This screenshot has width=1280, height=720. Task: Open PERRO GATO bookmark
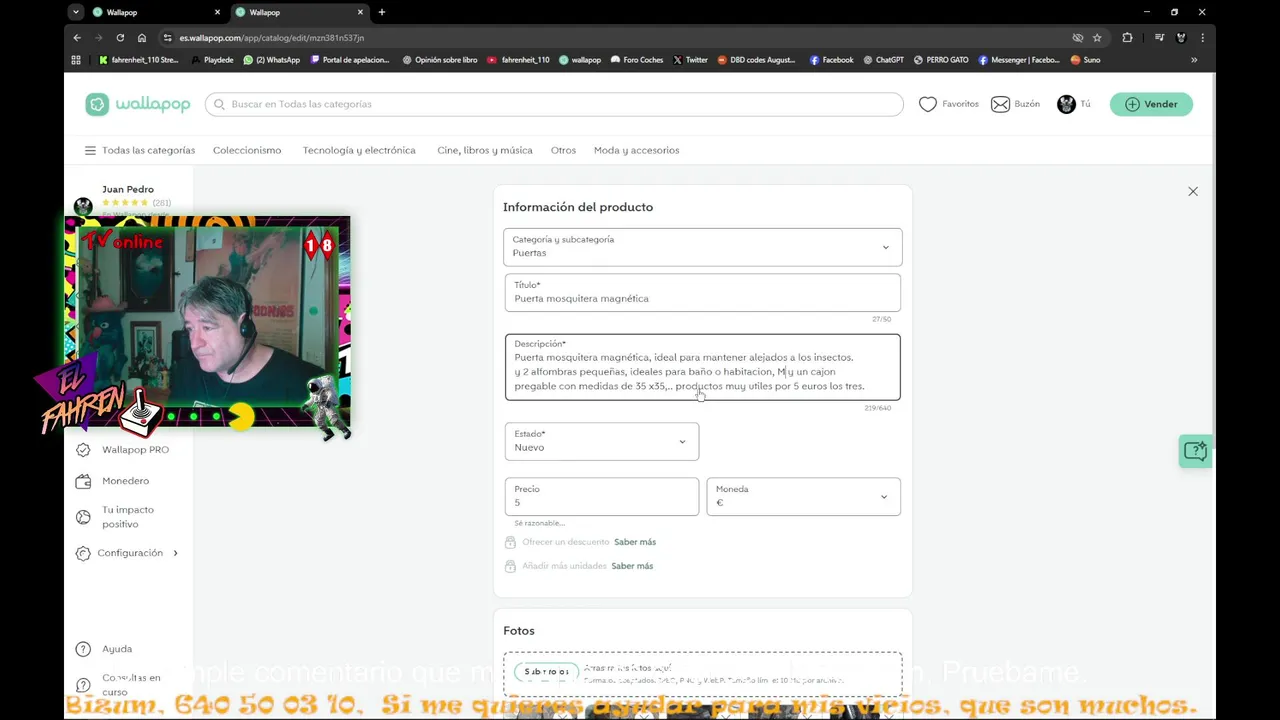click(x=941, y=60)
